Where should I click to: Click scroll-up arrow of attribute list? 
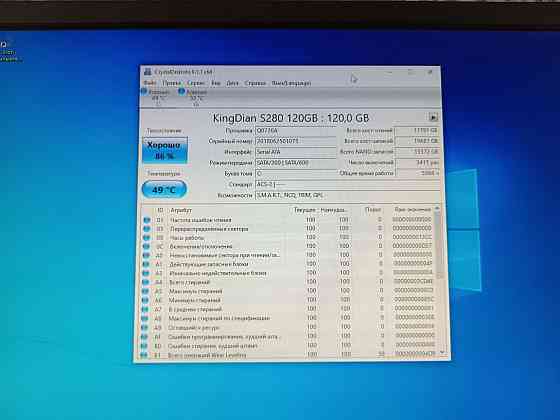tap(437, 209)
